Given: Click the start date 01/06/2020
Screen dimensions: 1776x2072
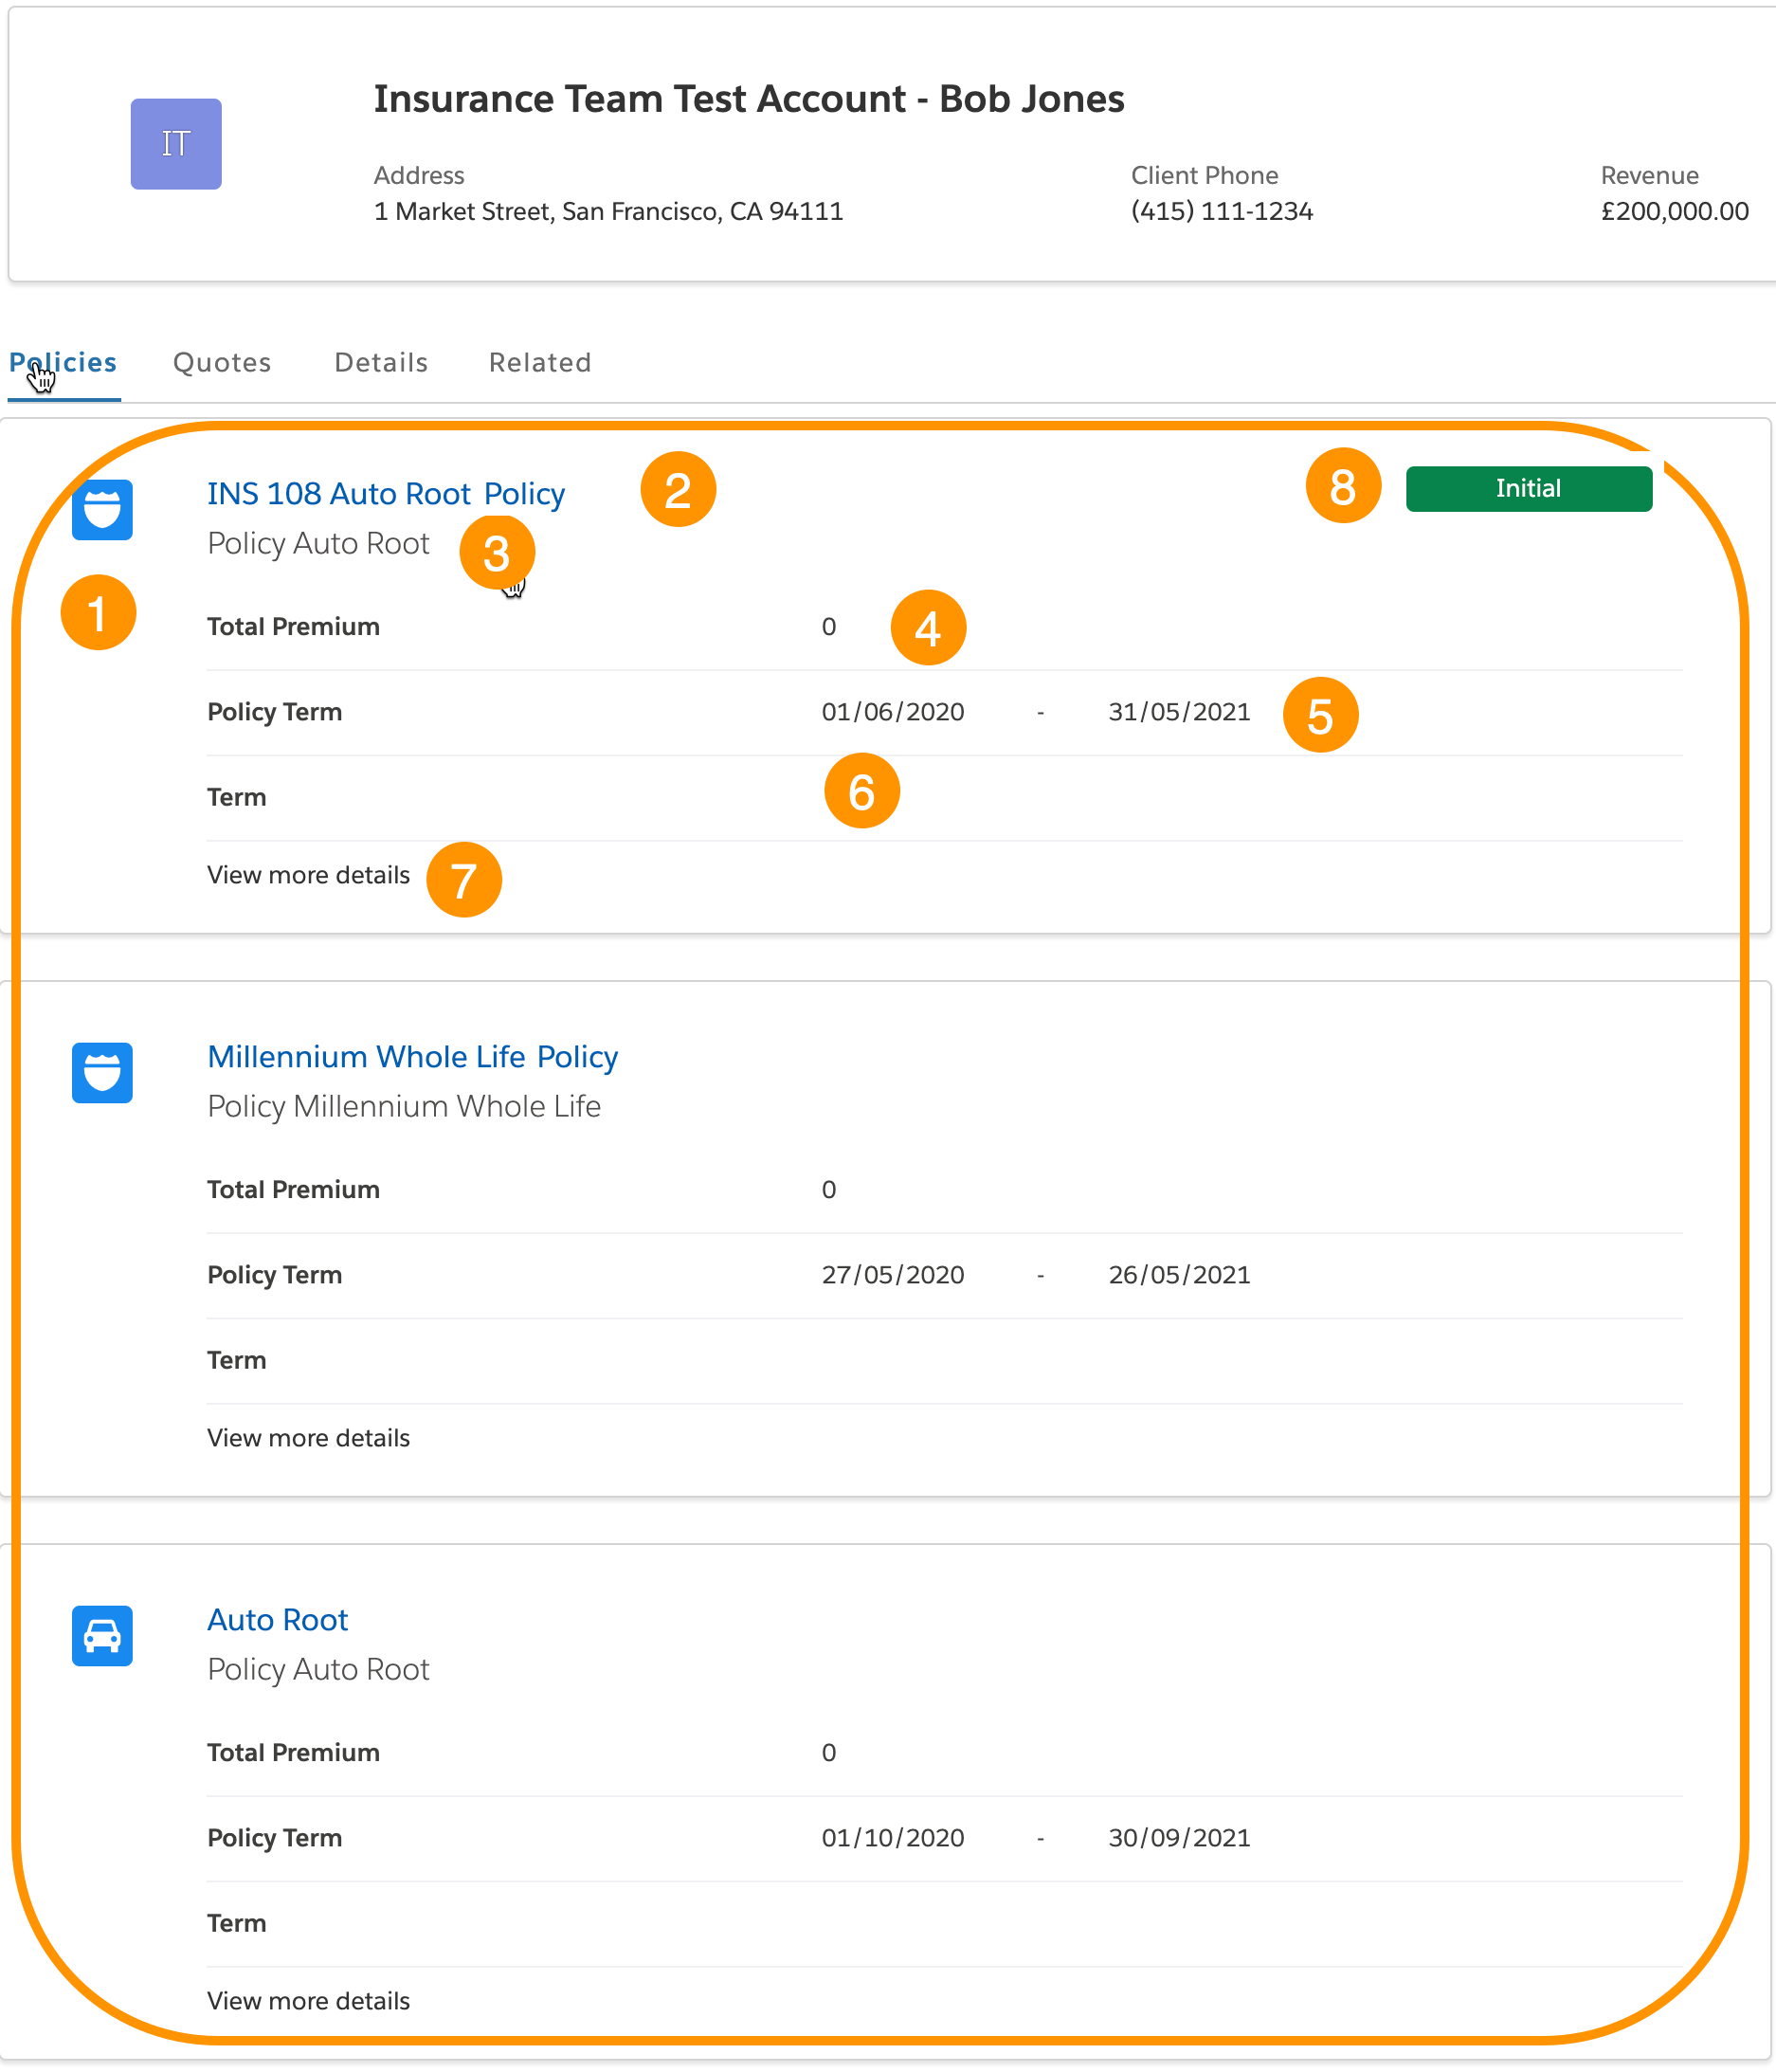Looking at the screenshot, I should pyautogui.click(x=893, y=712).
